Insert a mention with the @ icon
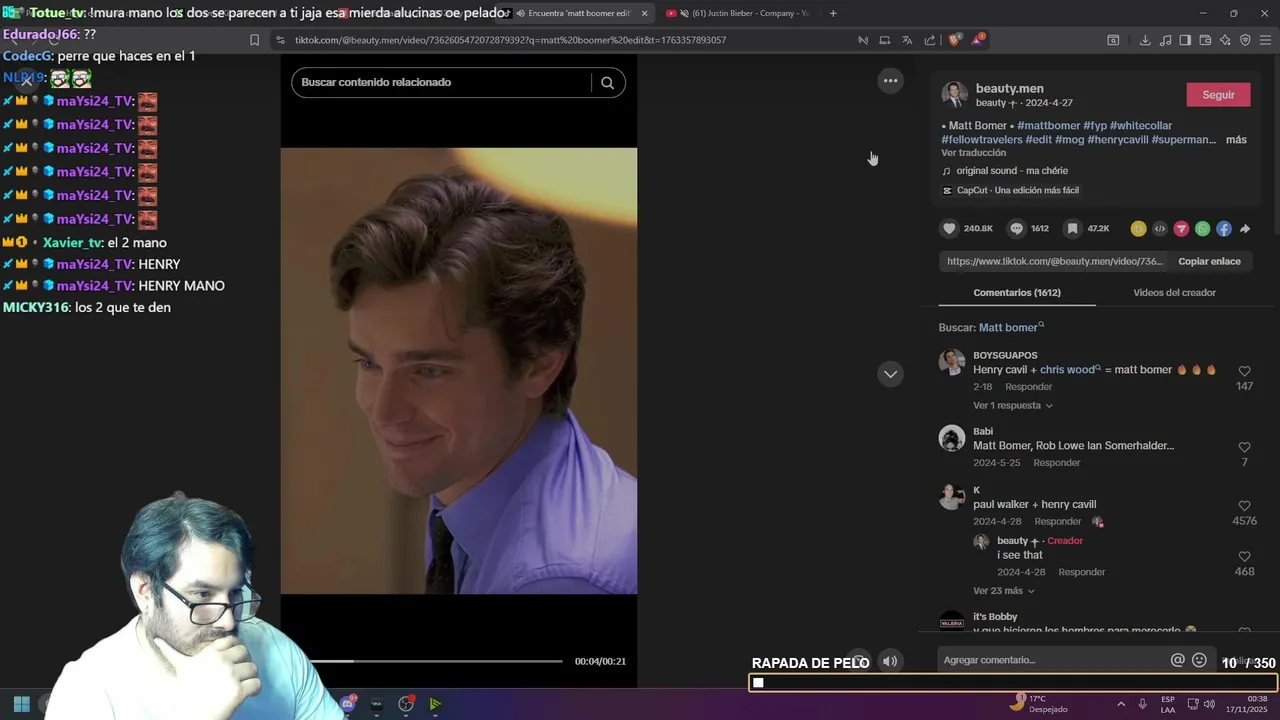Screen dimensions: 1280x720 coord(1177,660)
